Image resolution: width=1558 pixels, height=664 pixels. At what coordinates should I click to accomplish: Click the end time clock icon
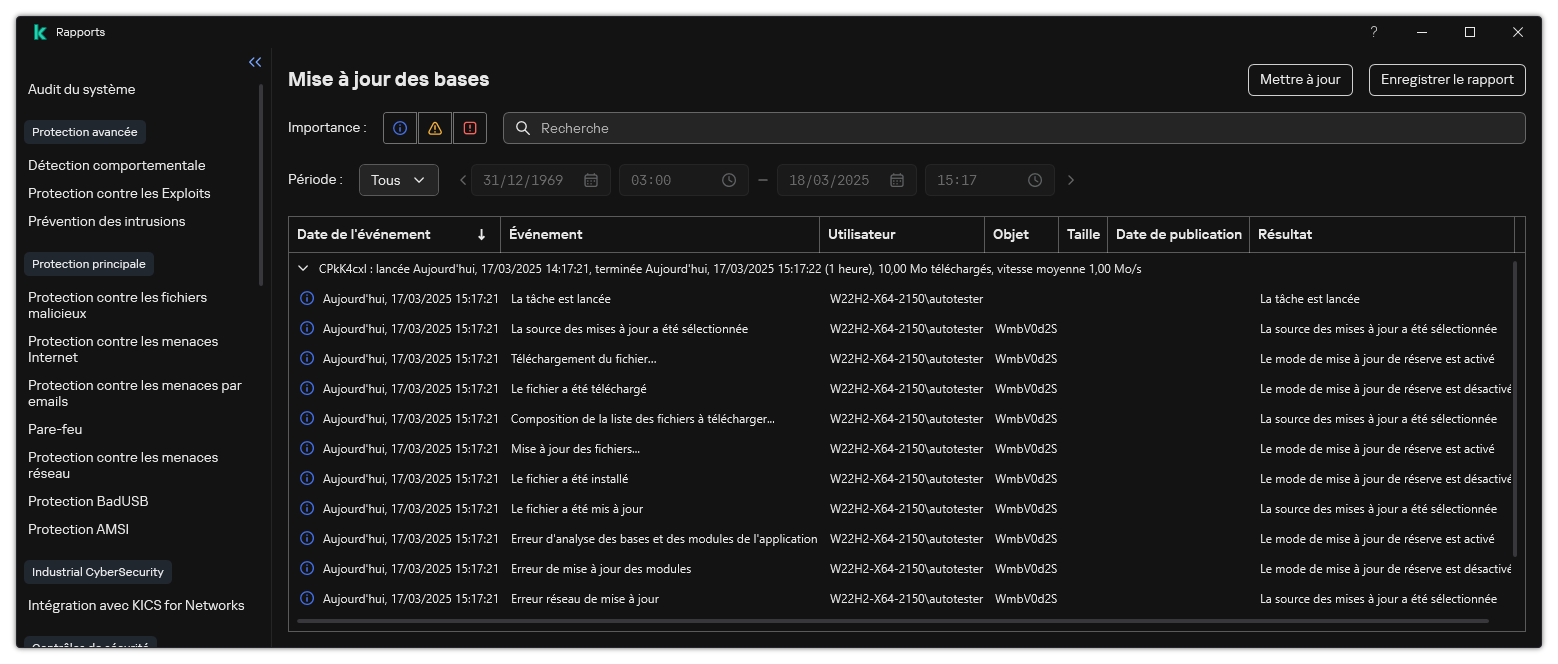point(1035,180)
